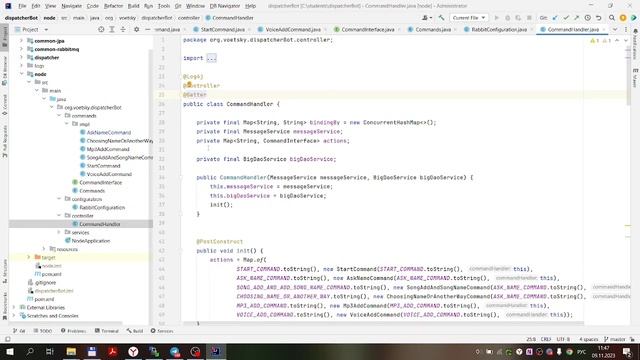
Task: Click Git Commit checkmark icon
Action: point(566,18)
